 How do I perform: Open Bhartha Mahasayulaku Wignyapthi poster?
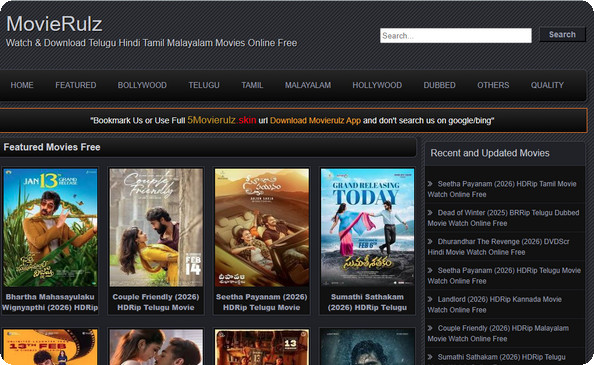click(50, 228)
